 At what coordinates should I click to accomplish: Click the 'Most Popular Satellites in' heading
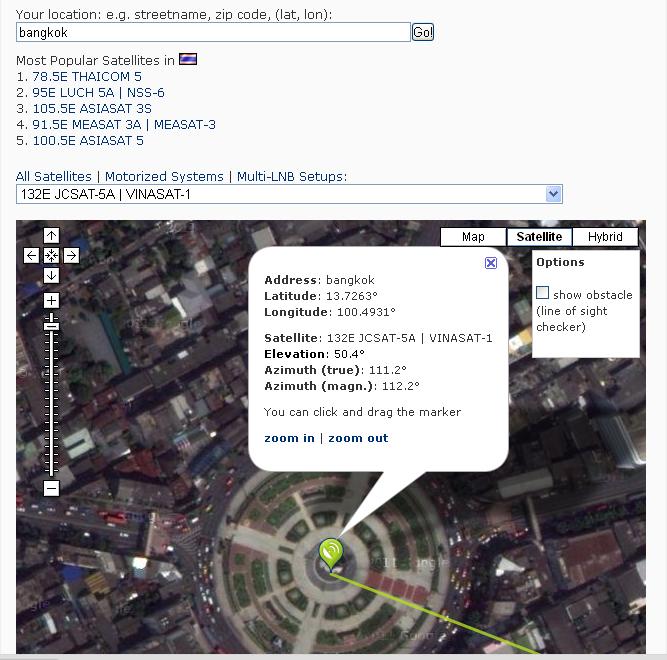coord(95,61)
